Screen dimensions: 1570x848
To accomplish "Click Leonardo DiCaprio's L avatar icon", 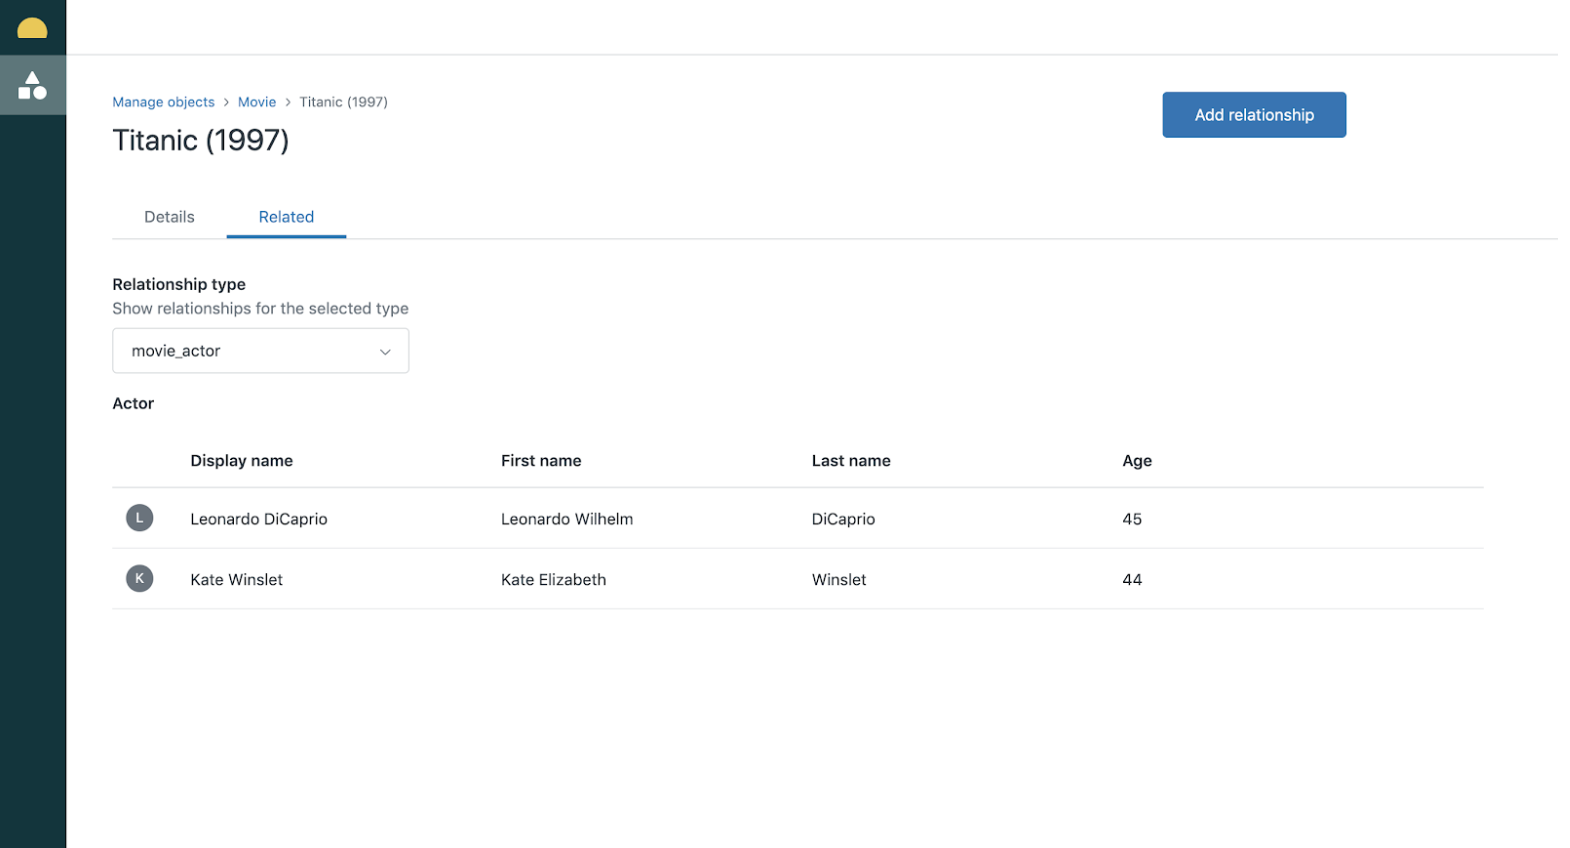I will [x=139, y=518].
